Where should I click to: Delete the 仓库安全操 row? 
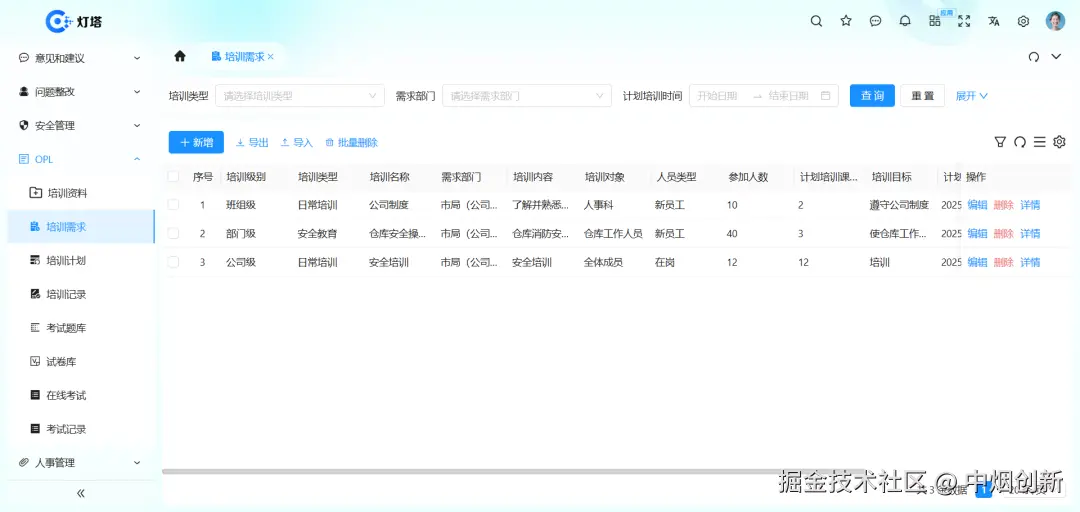click(x=1004, y=234)
